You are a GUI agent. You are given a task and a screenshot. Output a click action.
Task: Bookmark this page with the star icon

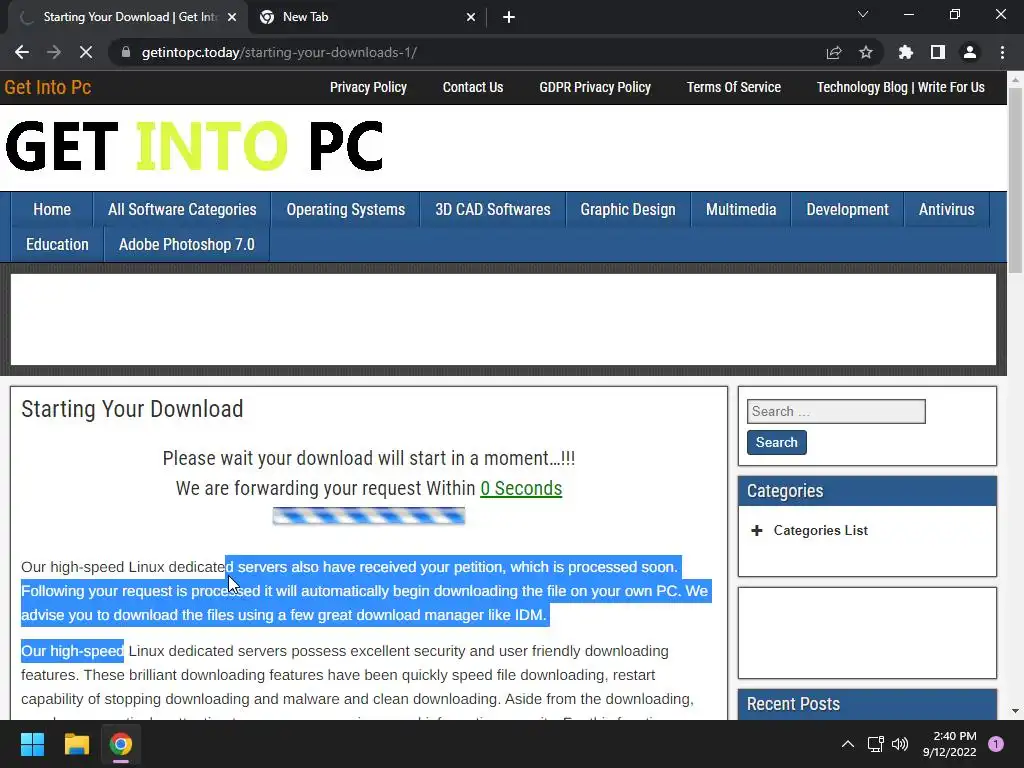click(x=866, y=52)
